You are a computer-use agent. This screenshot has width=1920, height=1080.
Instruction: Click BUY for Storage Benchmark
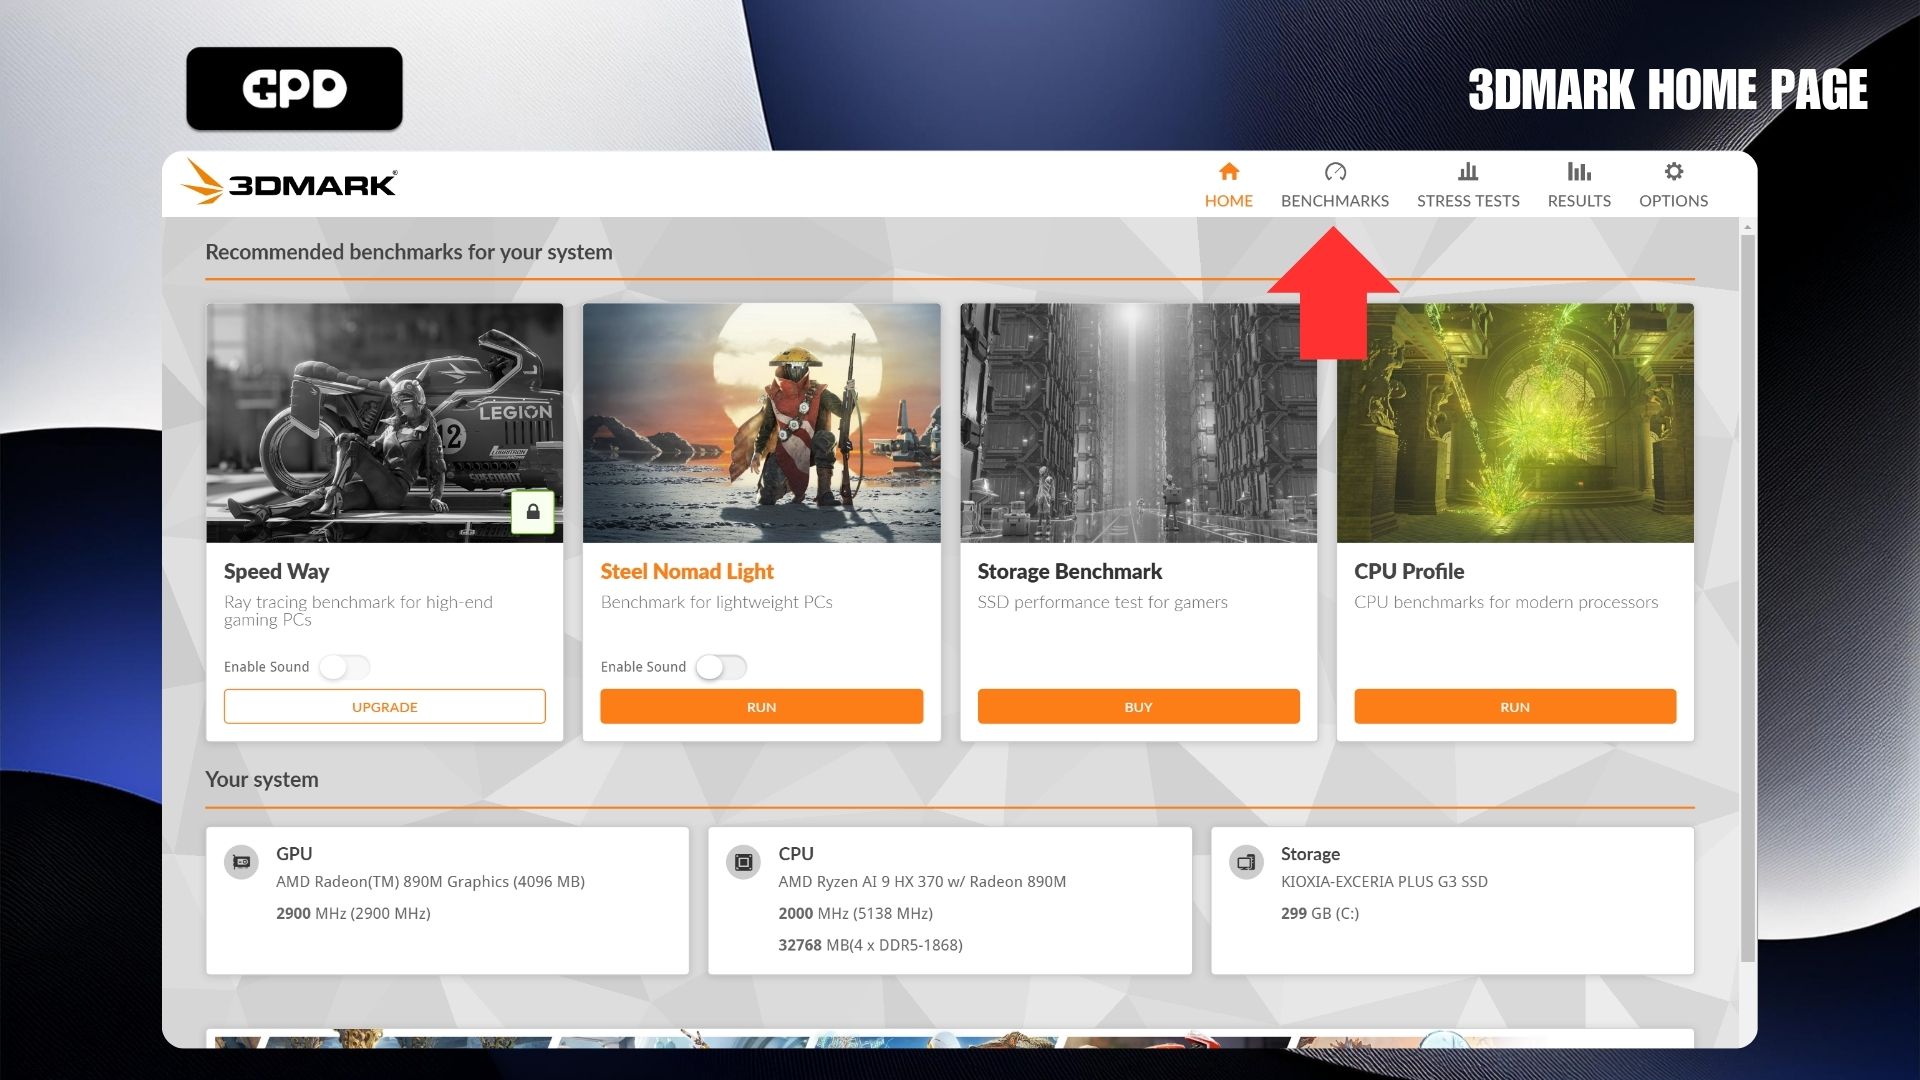click(1138, 707)
